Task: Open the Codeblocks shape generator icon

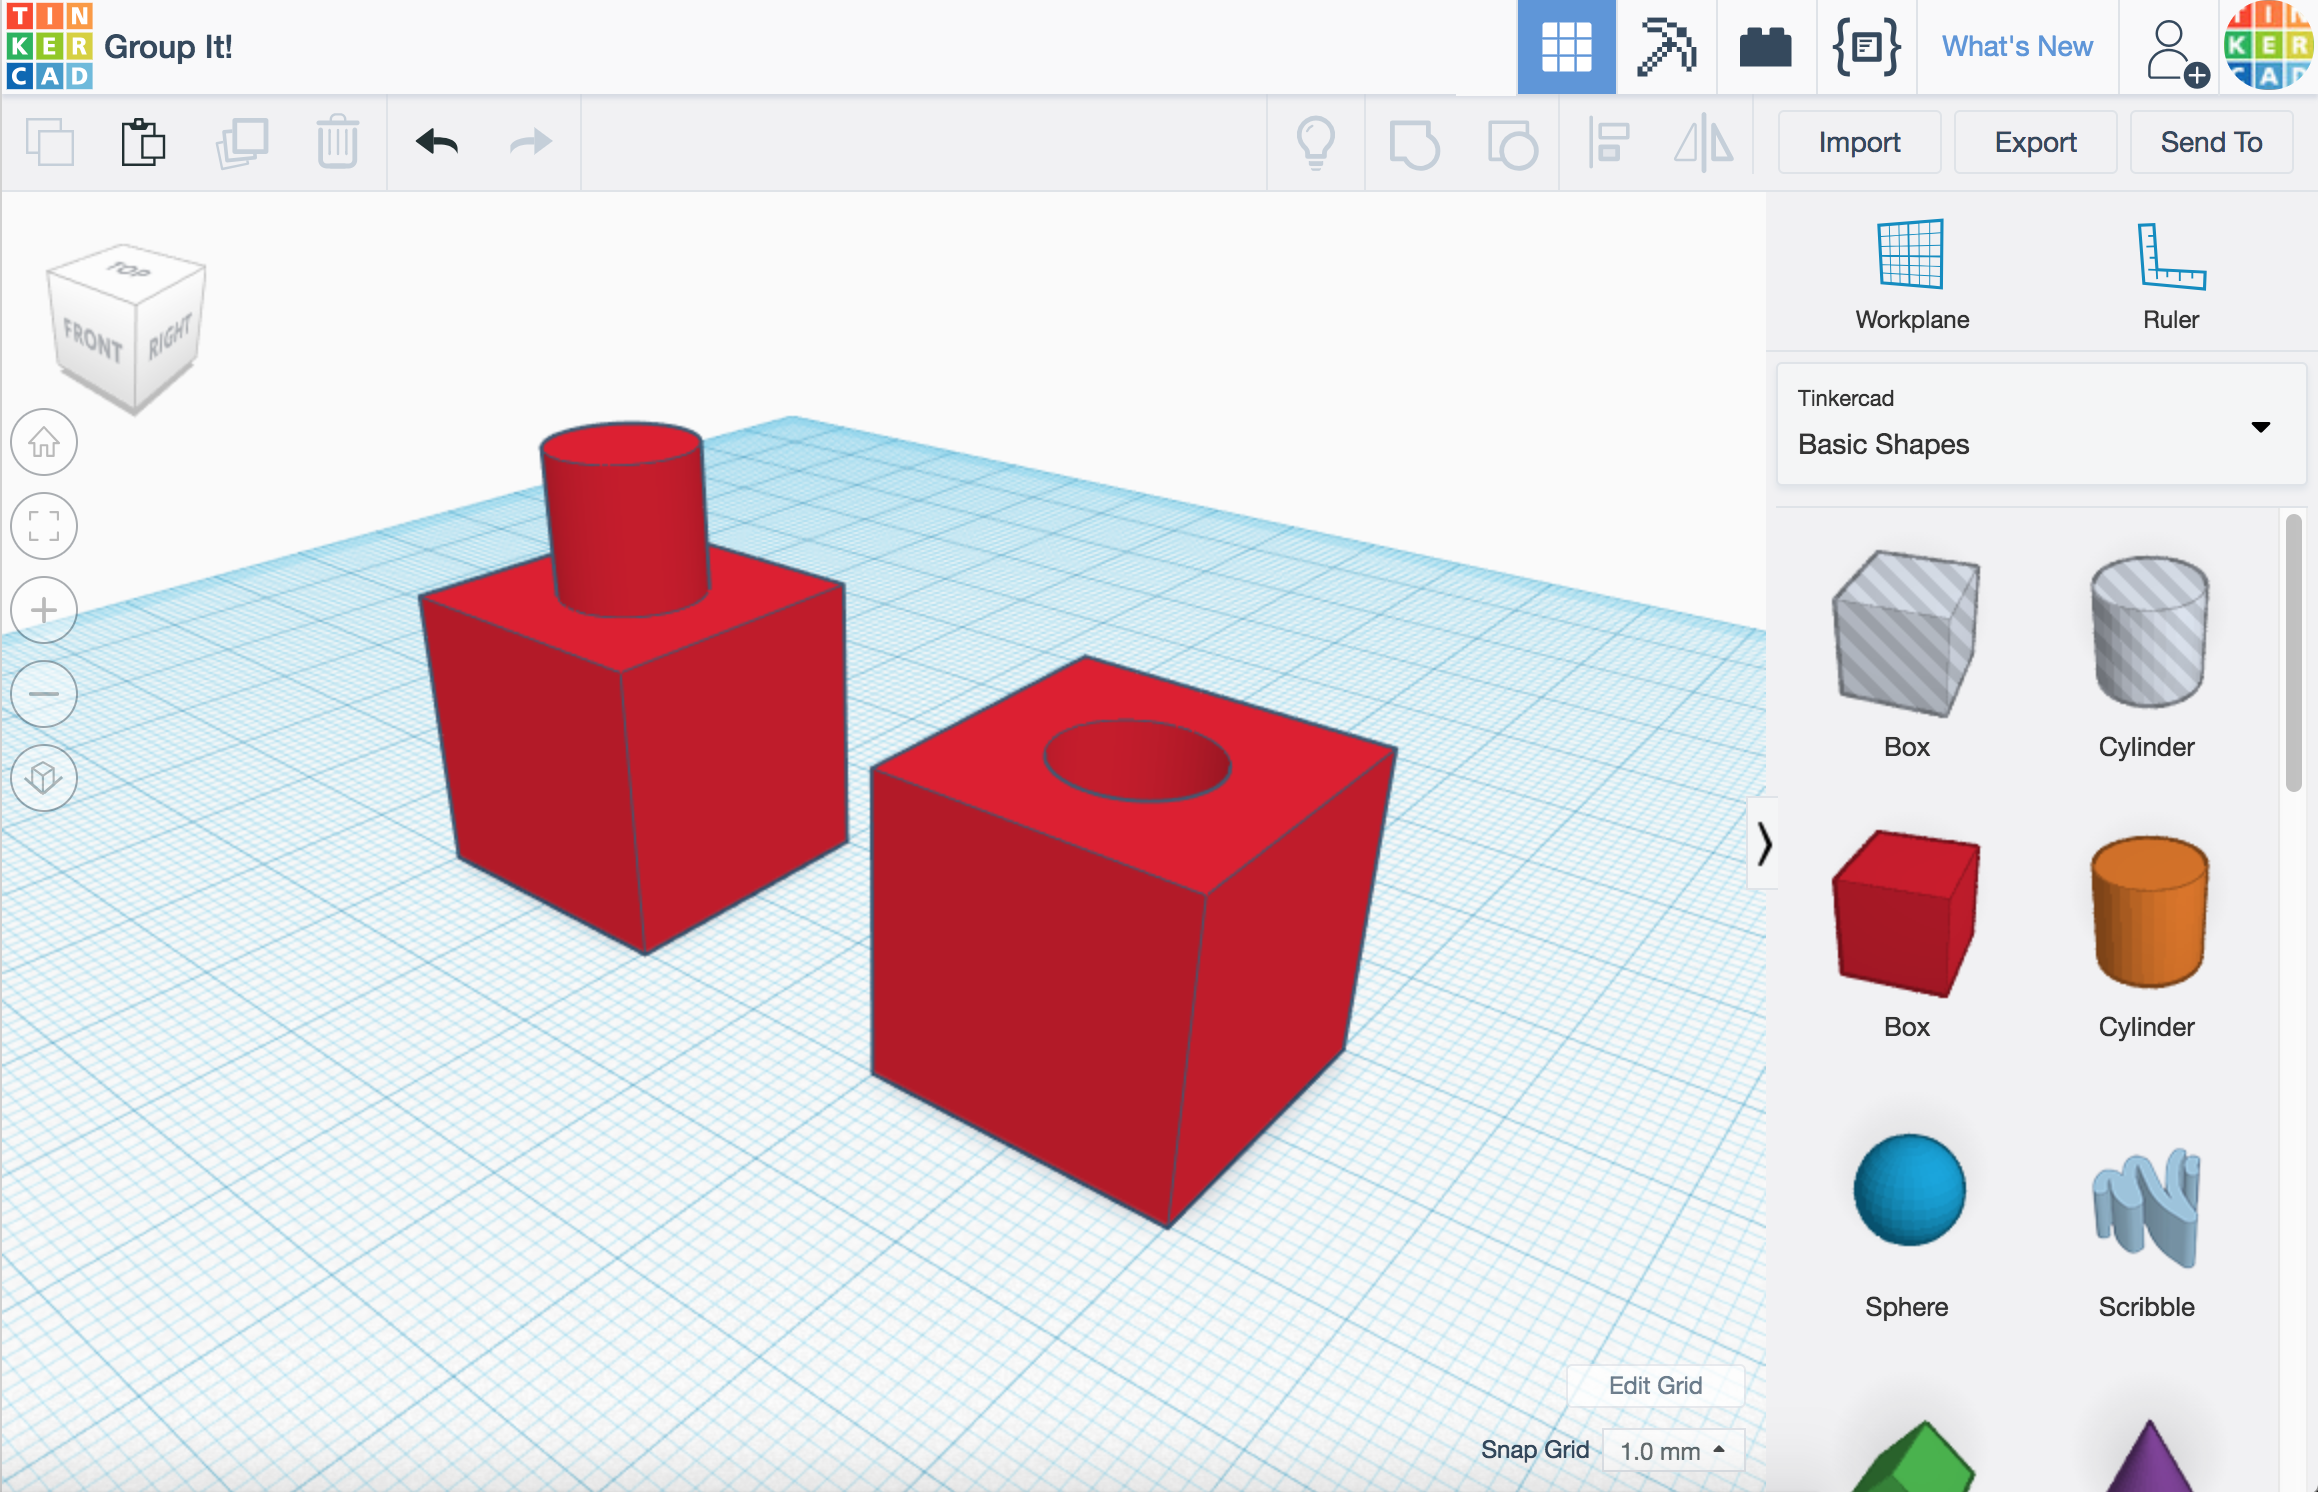Action: point(1866,47)
